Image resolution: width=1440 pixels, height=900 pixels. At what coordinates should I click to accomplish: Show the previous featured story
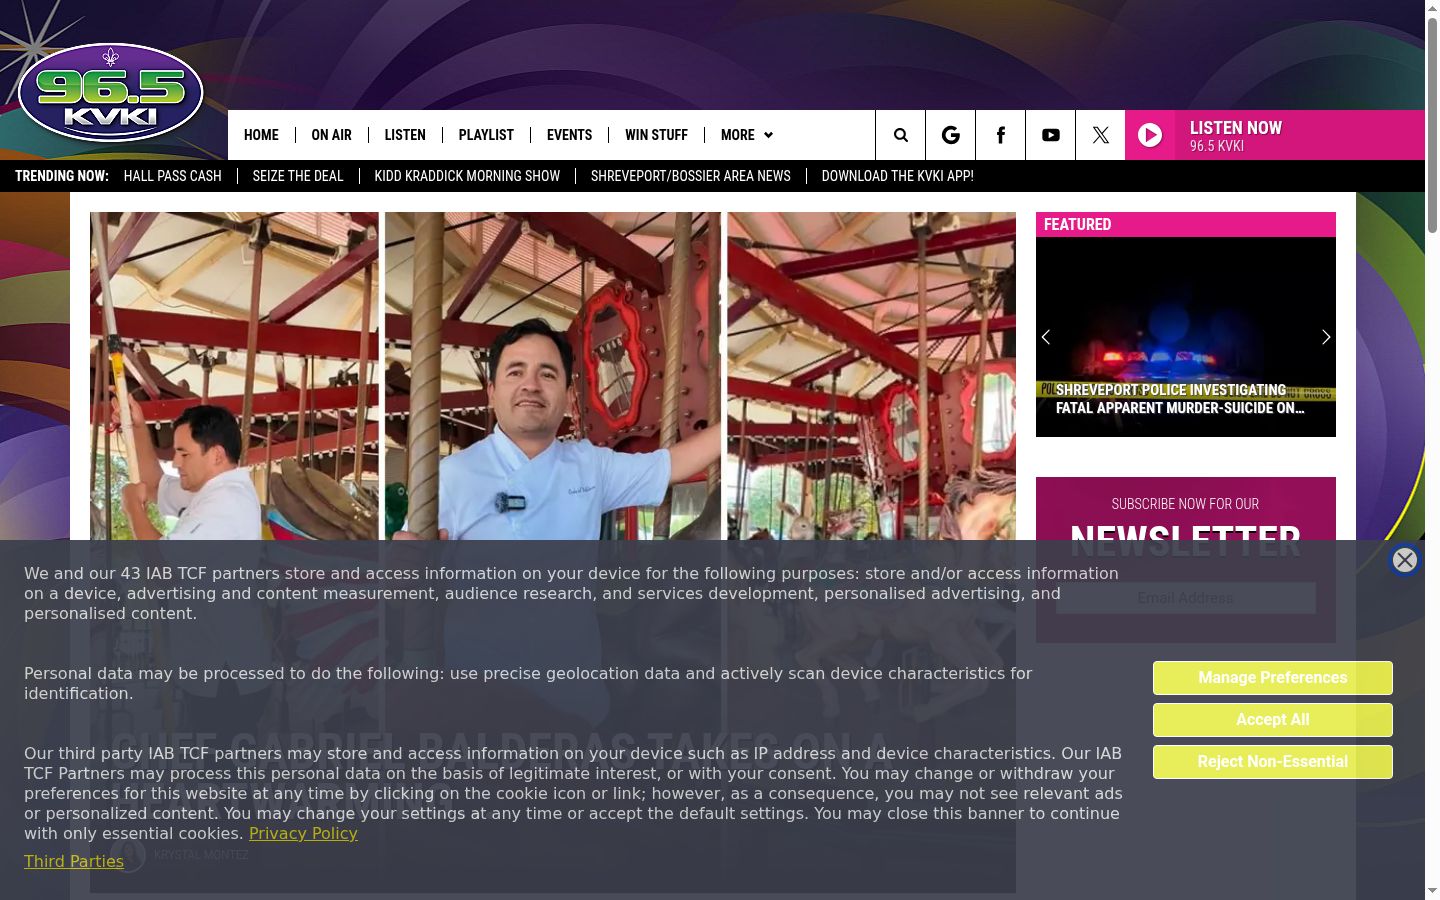(1046, 337)
